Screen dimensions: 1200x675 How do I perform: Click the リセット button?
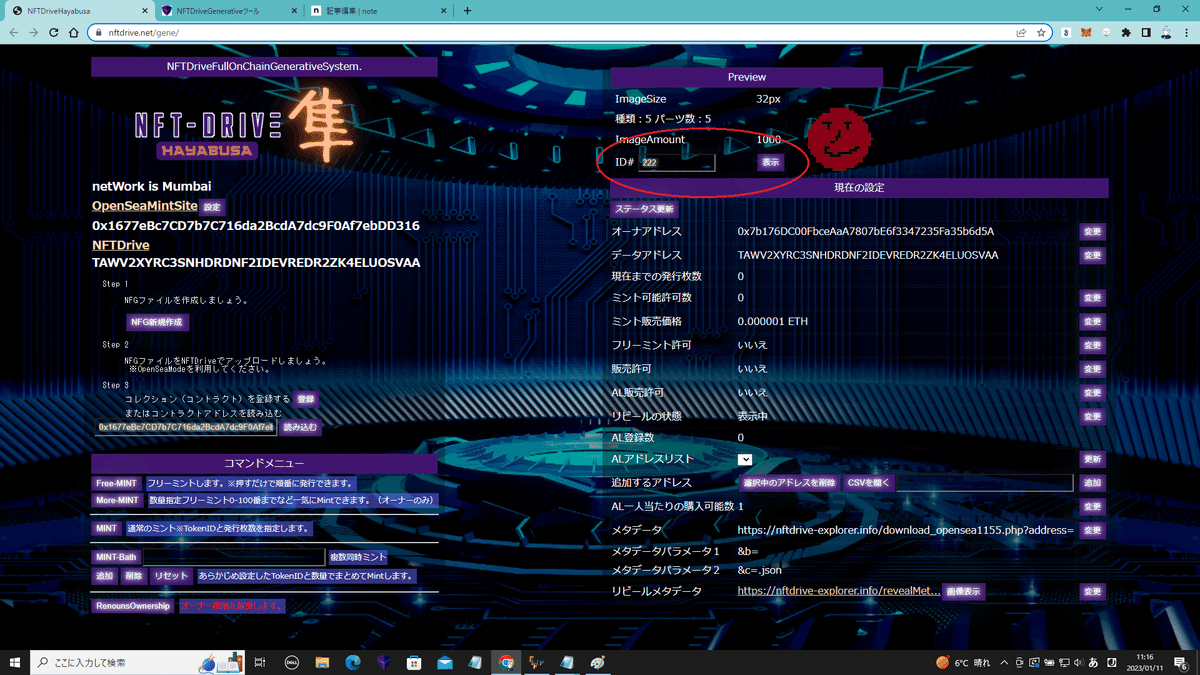point(171,576)
